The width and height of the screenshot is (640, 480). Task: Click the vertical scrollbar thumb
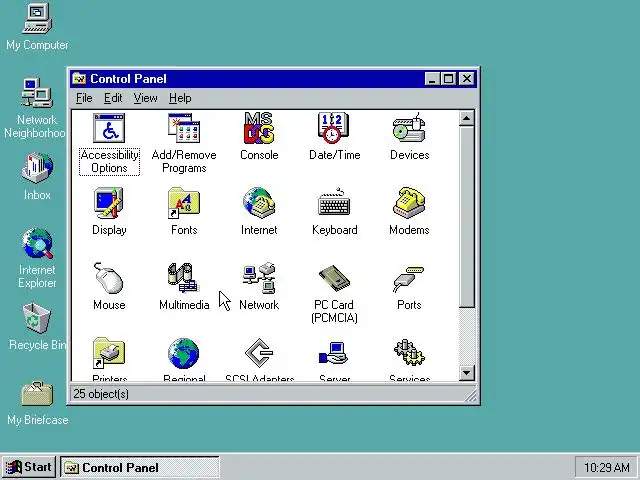pyautogui.click(x=467, y=217)
